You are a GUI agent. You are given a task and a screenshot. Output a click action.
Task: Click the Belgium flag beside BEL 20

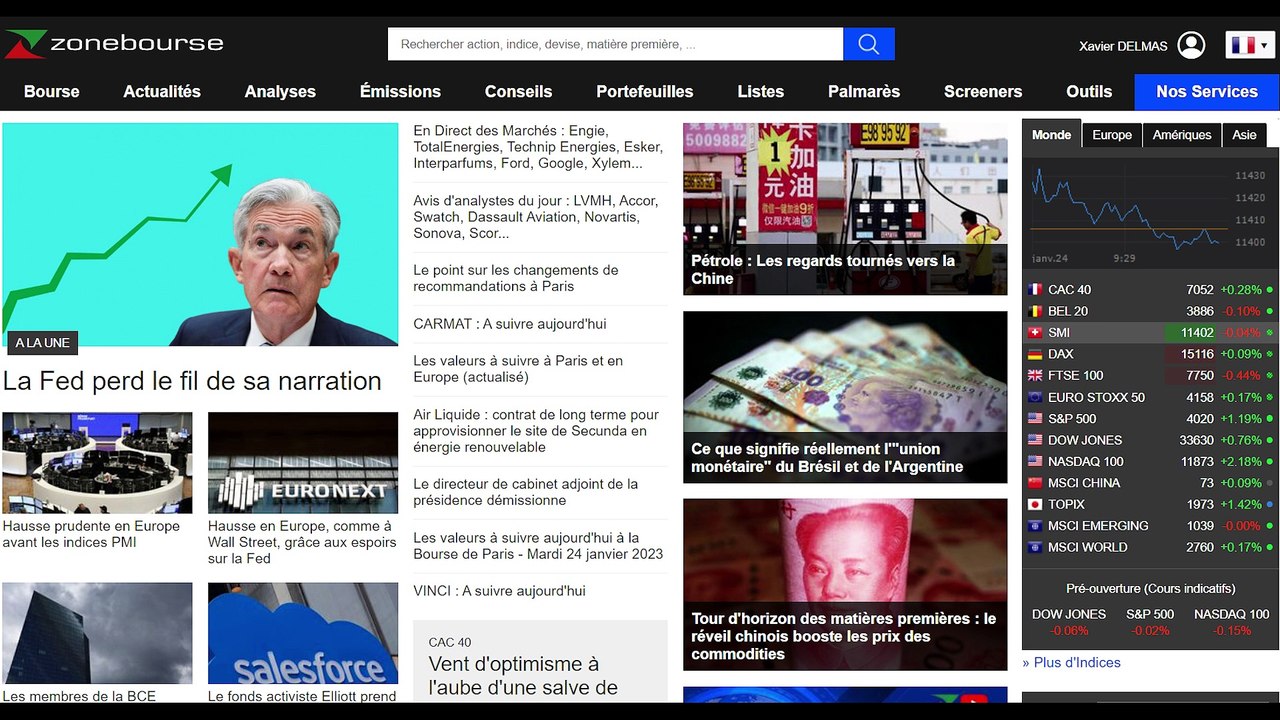(1035, 311)
